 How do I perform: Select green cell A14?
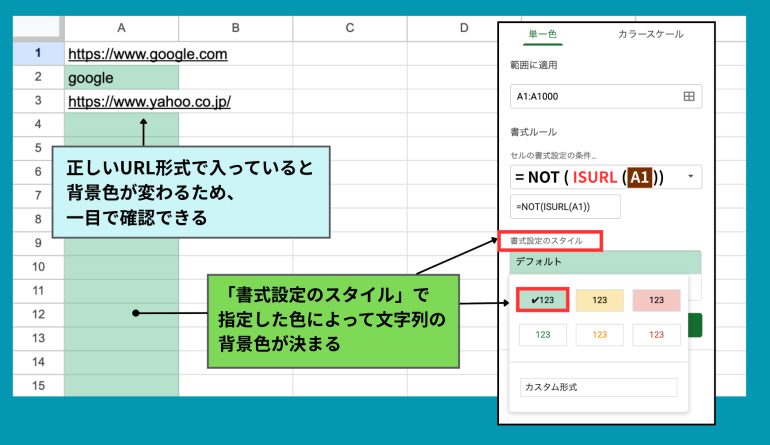coord(121,362)
